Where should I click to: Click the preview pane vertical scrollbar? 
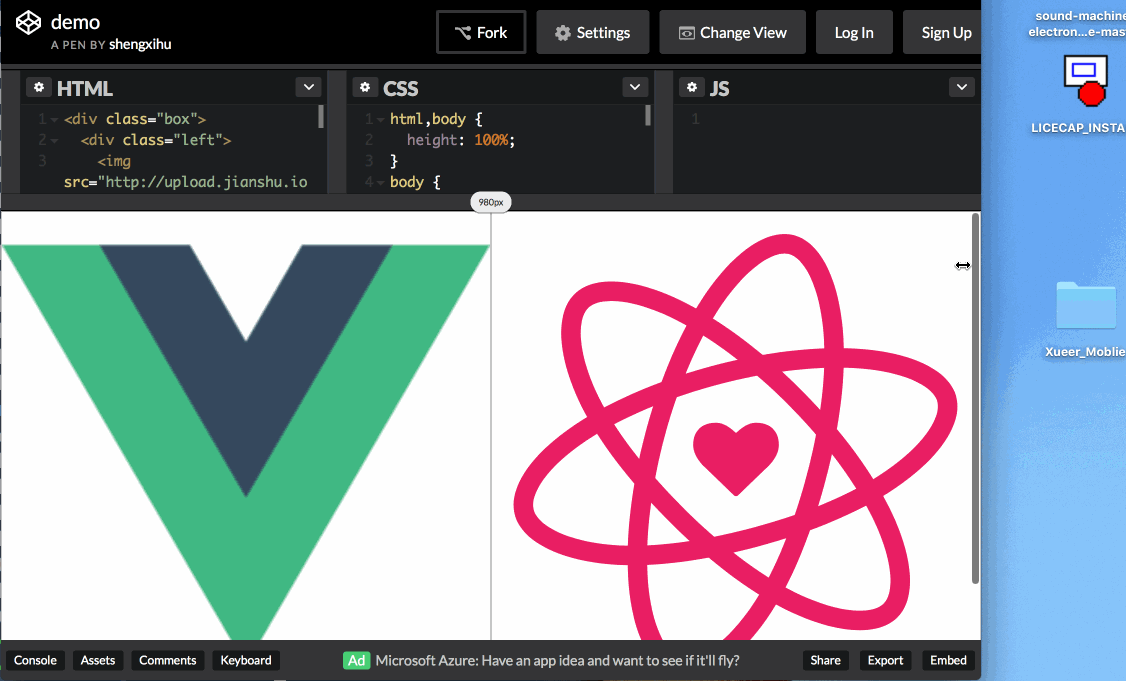(x=975, y=399)
